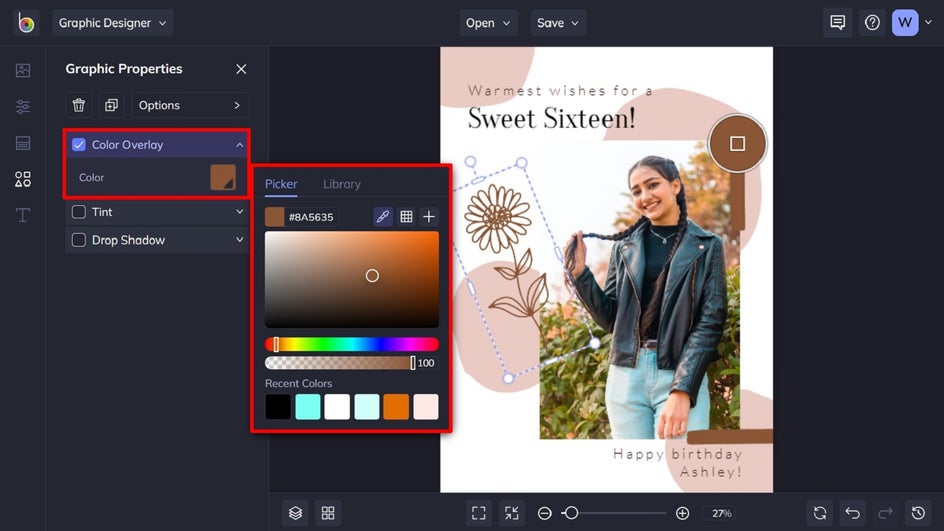
Task: Click the opacity value 100 field
Action: coord(426,362)
